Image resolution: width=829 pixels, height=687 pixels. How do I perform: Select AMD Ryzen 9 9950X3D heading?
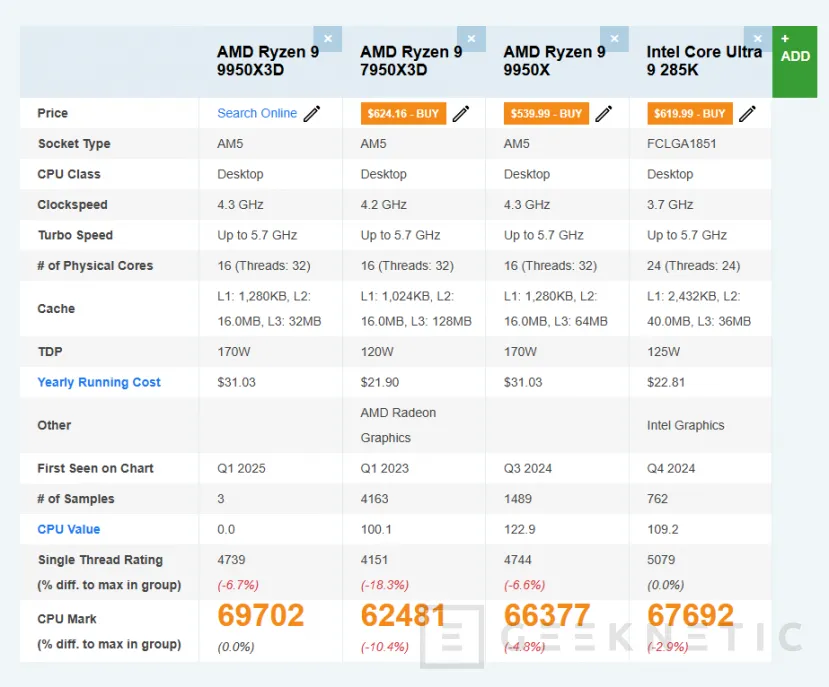[x=268, y=61]
